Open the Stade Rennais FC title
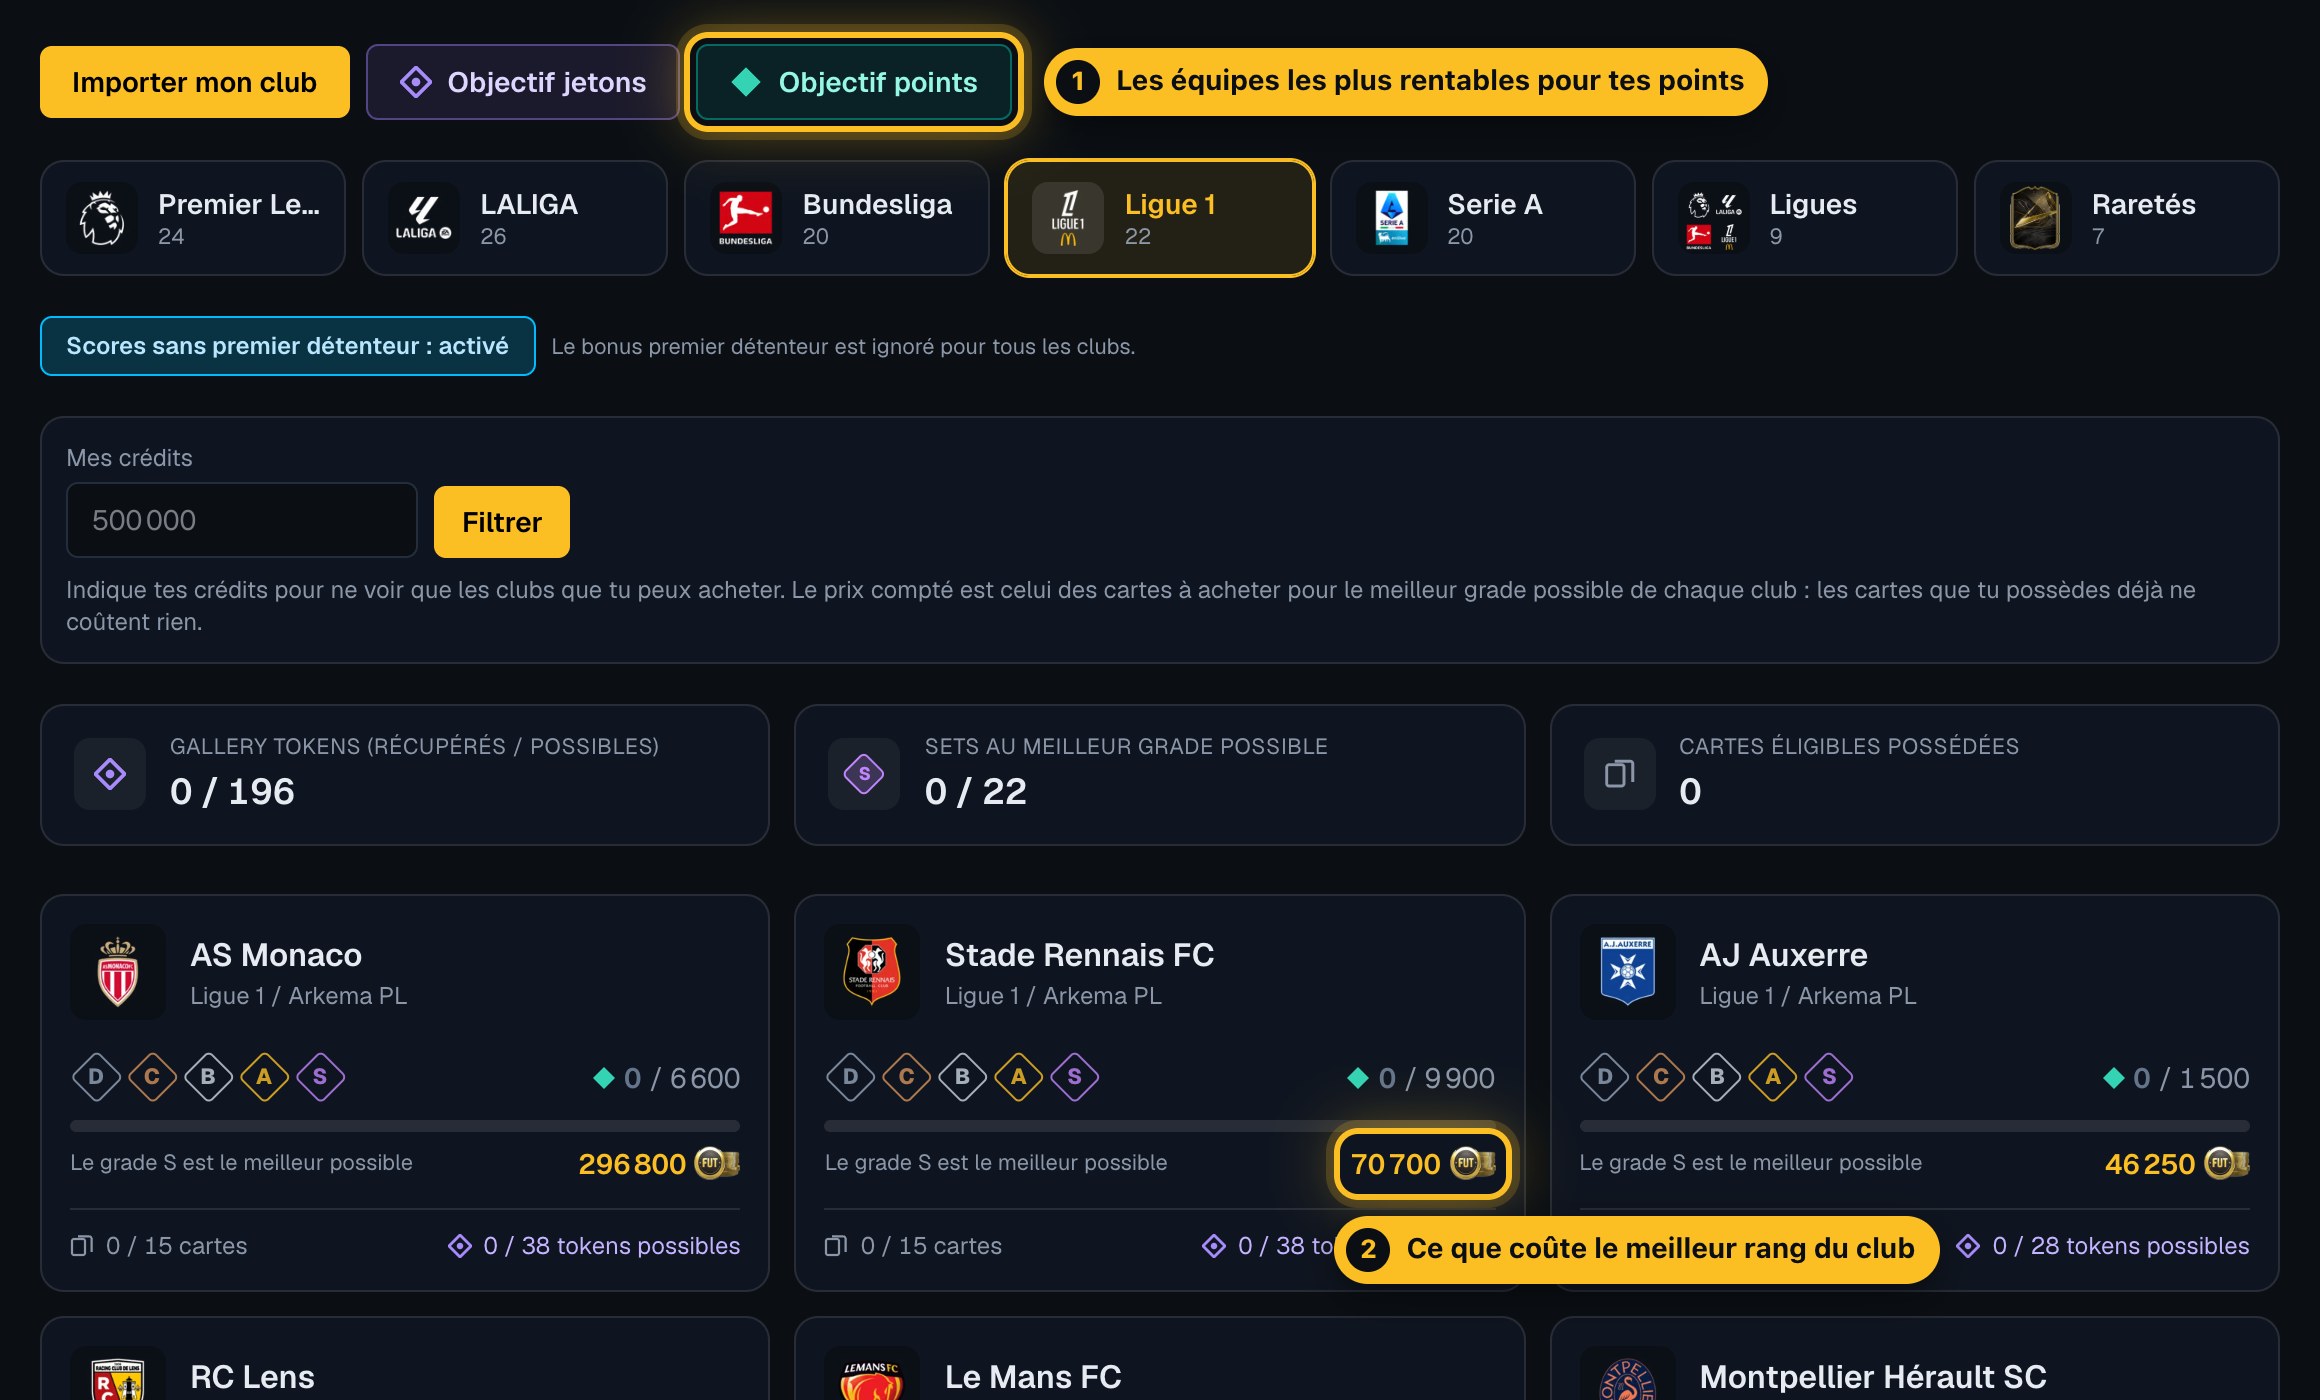2320x1400 pixels. 1079,955
